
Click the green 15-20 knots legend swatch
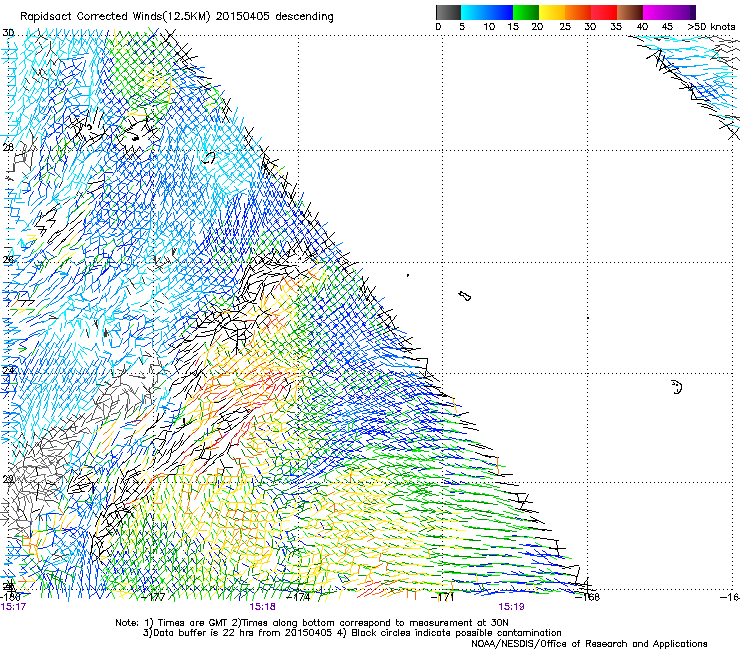526,12
